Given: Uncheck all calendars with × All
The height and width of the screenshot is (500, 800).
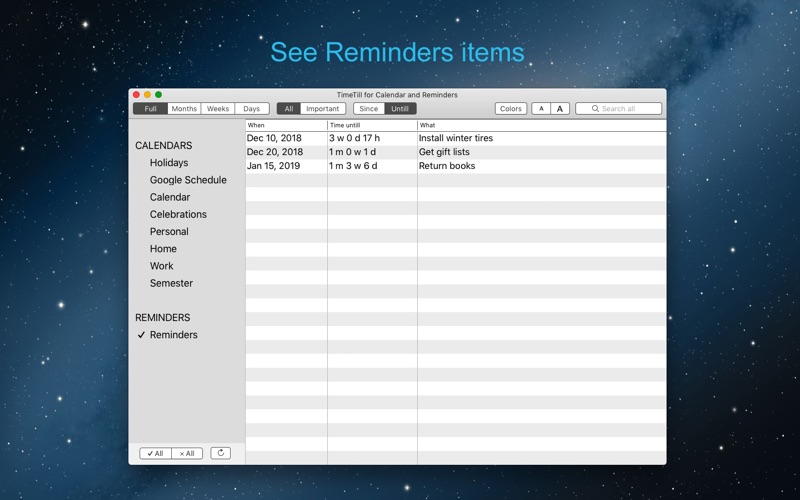Looking at the screenshot, I should click(187, 454).
